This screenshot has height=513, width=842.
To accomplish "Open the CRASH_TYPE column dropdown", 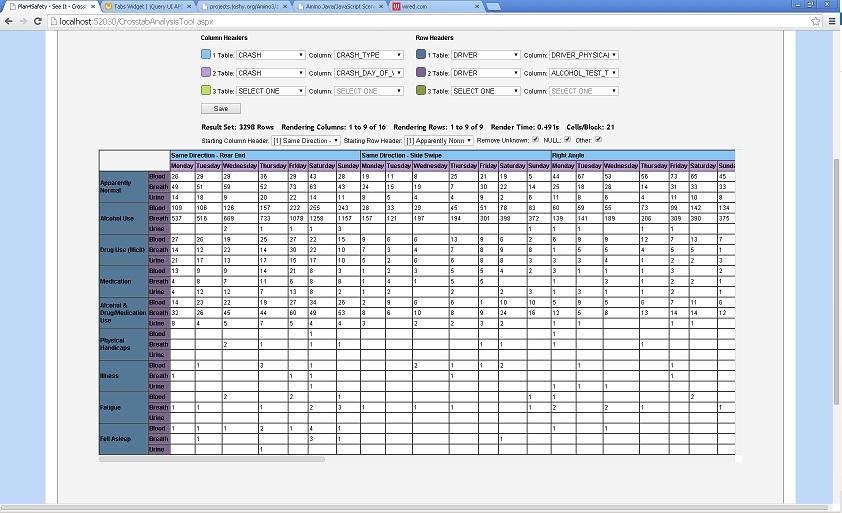I will pos(369,55).
